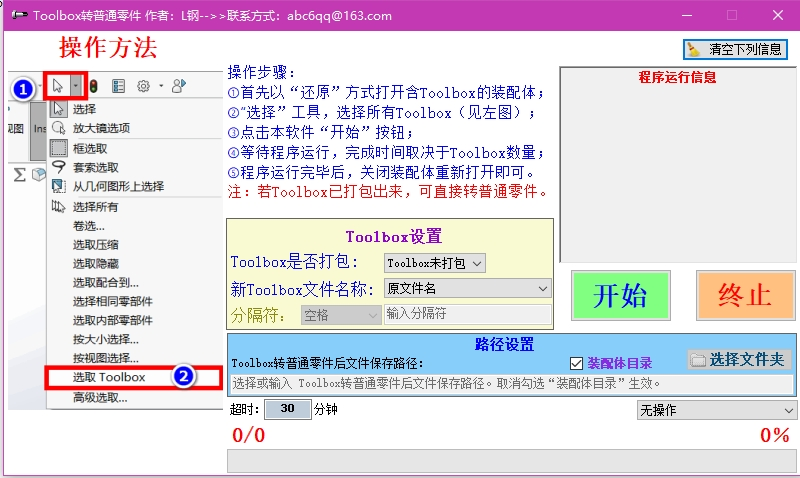Screen dimensions: 800x478
Task: Select the arrow cursor tool in the tutorial image
Action: point(58,86)
